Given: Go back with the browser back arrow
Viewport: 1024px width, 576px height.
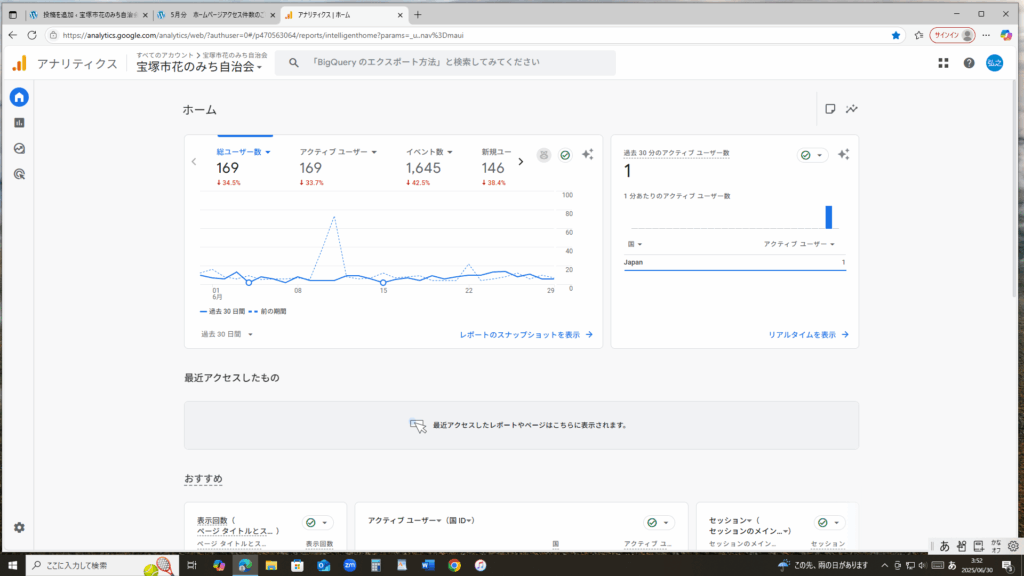Looking at the screenshot, I should pos(13,35).
